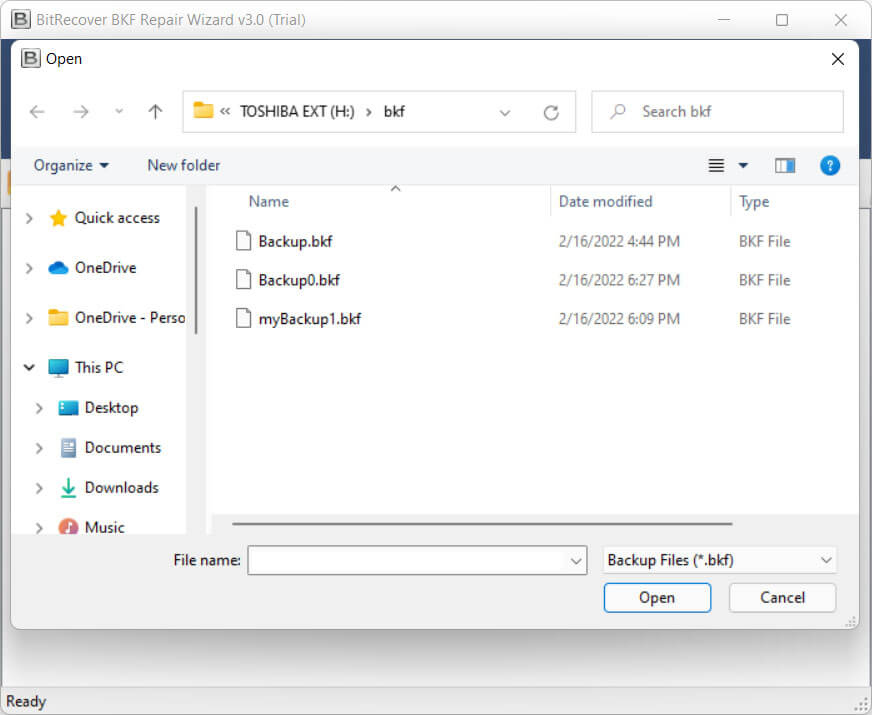Click the B icon in Open dialog title

click(x=31, y=58)
